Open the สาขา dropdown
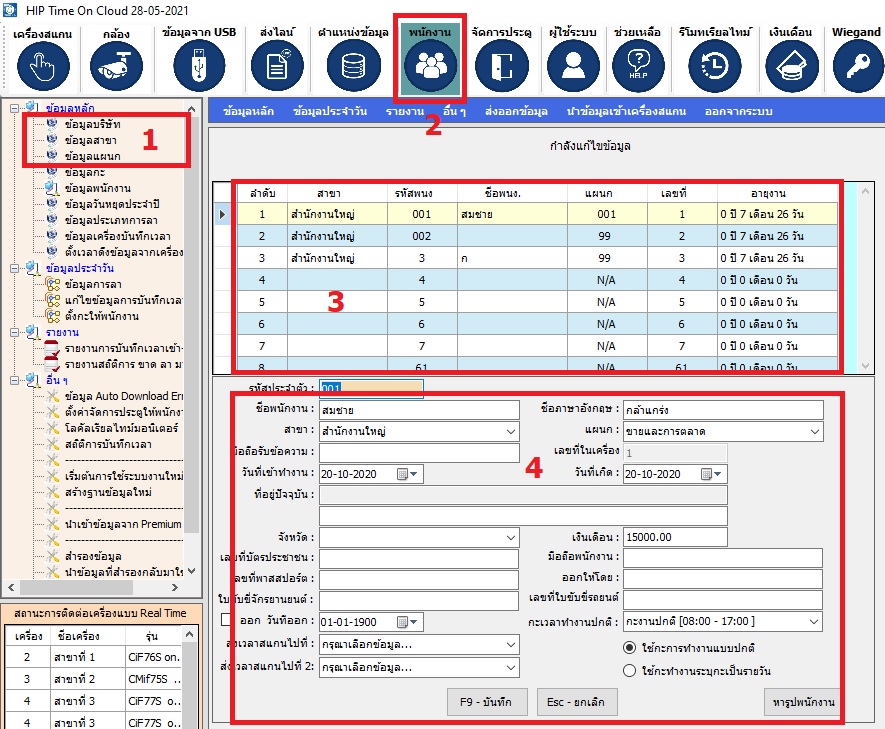 coord(510,432)
